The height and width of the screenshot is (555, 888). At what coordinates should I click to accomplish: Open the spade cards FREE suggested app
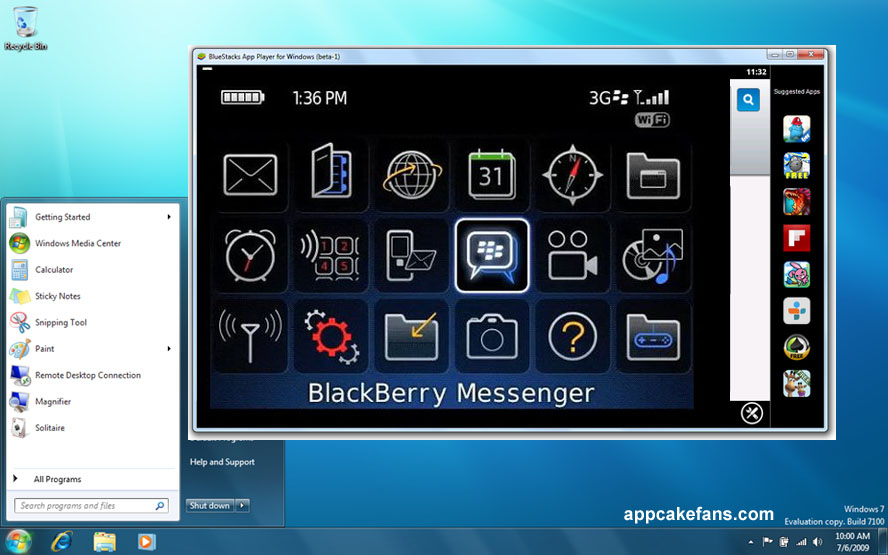pos(797,347)
